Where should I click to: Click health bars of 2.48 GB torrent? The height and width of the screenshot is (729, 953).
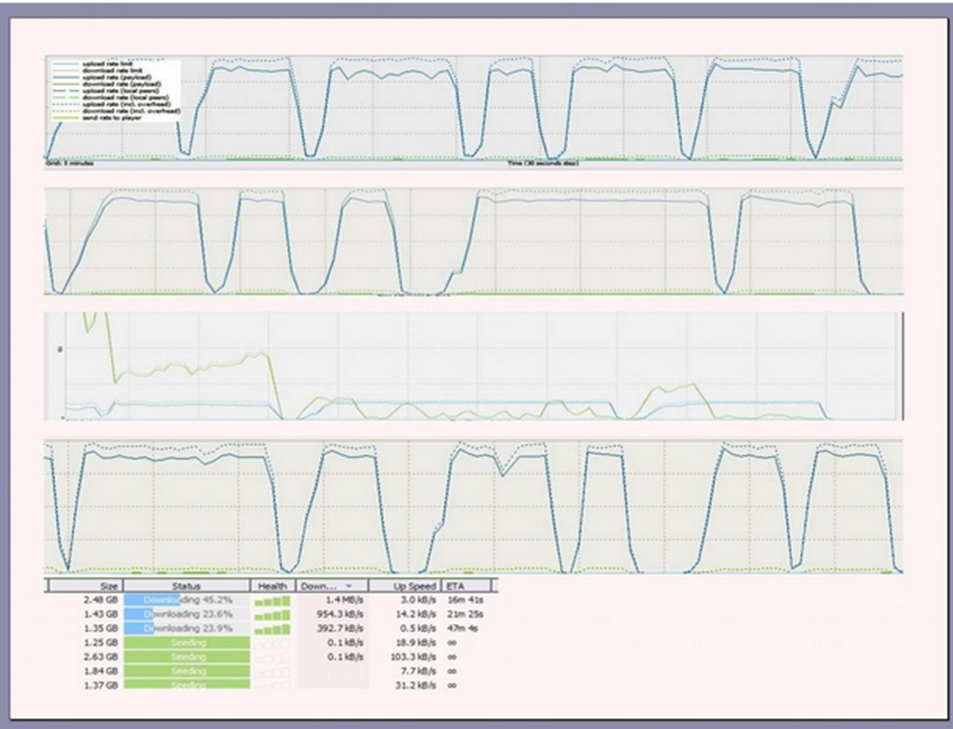(272, 601)
